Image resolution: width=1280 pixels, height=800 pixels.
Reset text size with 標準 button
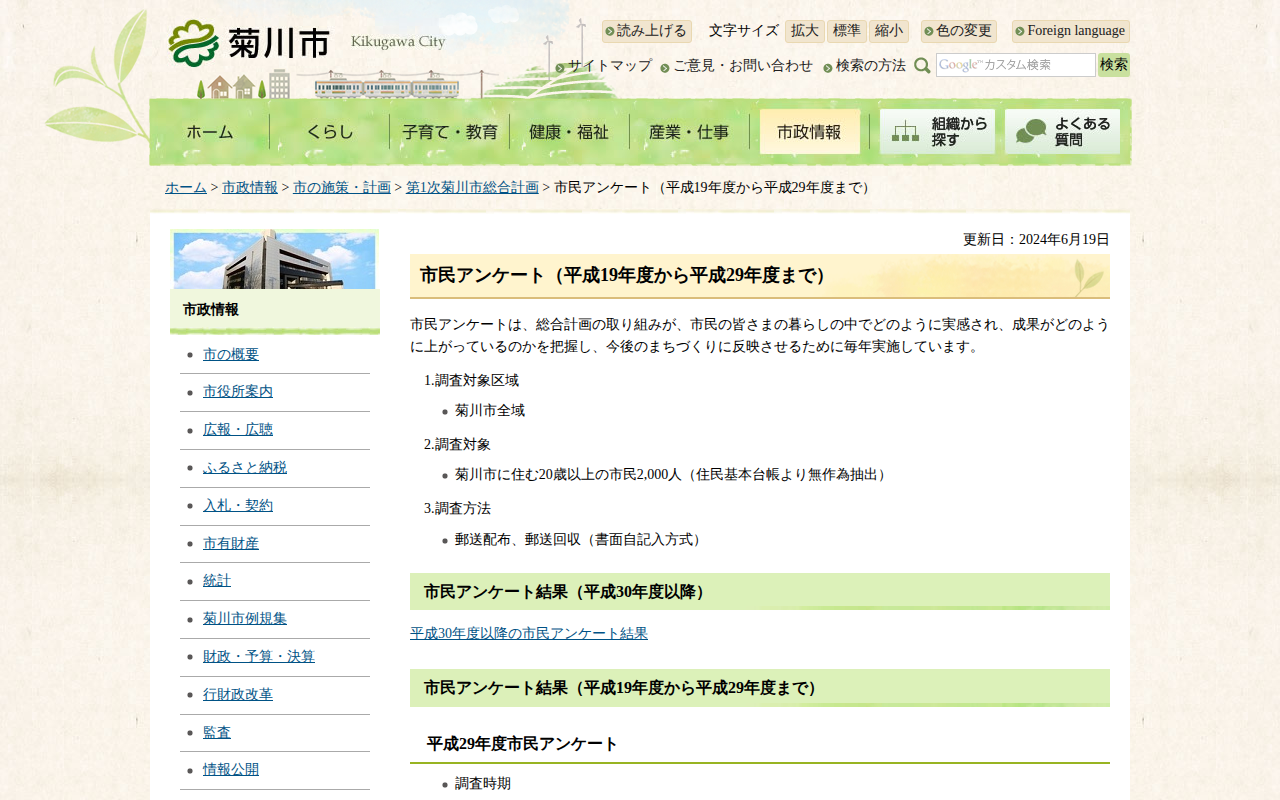847,31
